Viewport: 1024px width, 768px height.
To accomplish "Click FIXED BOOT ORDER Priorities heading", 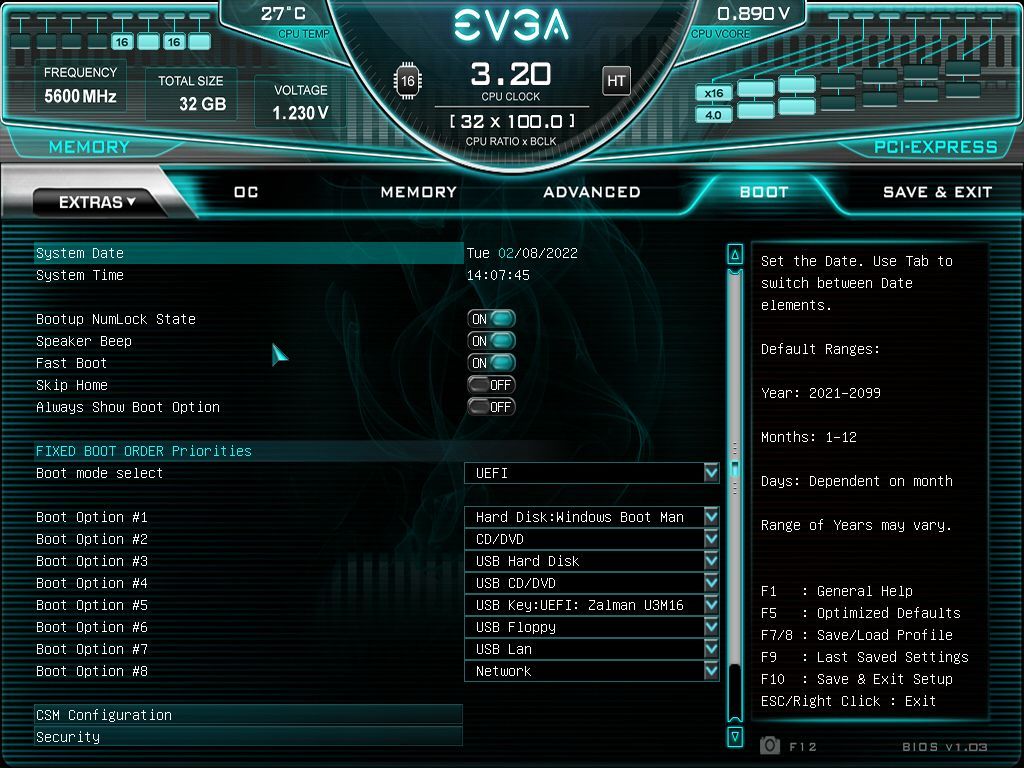I will pos(144,451).
